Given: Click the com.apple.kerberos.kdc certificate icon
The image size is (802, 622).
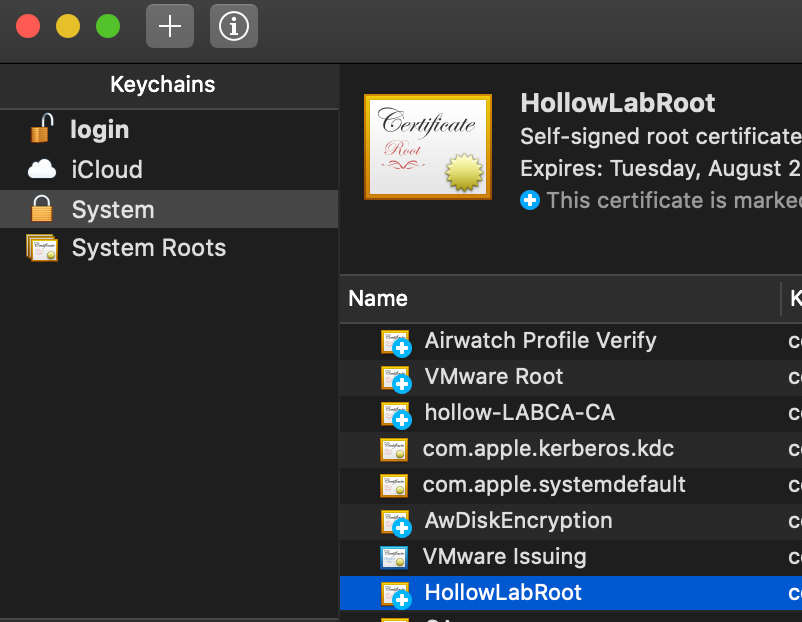Looking at the screenshot, I should tap(394, 449).
